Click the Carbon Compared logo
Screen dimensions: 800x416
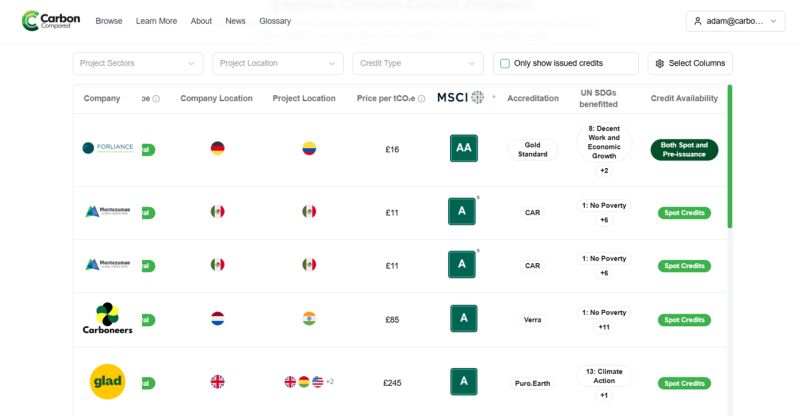pyautogui.click(x=51, y=20)
